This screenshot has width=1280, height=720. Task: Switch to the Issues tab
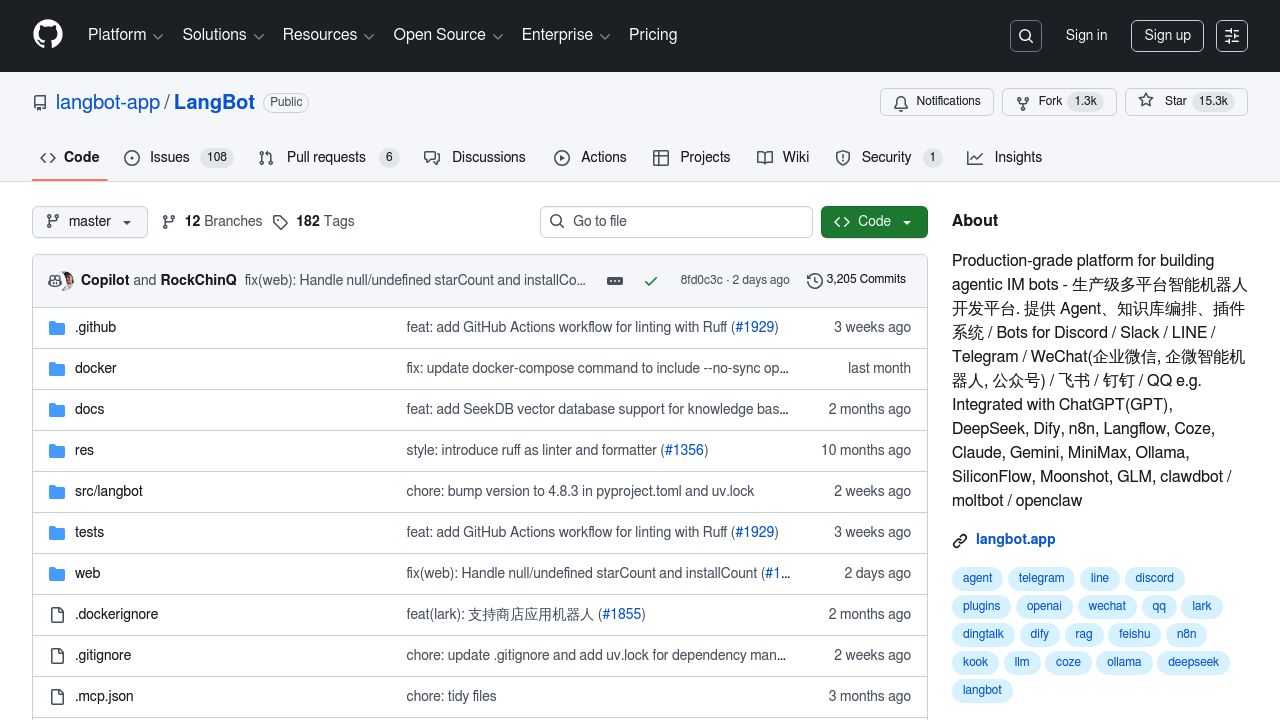tap(178, 158)
